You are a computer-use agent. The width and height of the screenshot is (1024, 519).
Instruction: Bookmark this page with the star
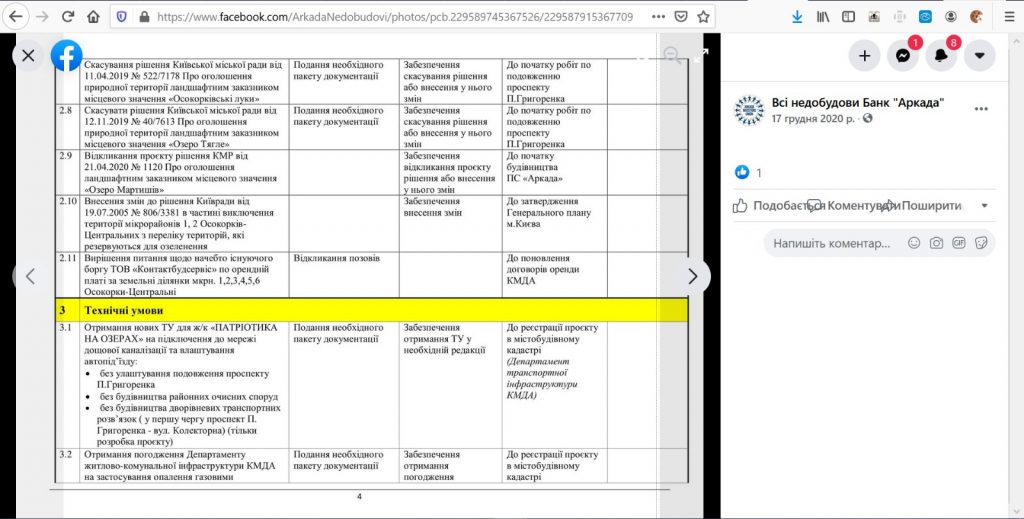coord(703,17)
